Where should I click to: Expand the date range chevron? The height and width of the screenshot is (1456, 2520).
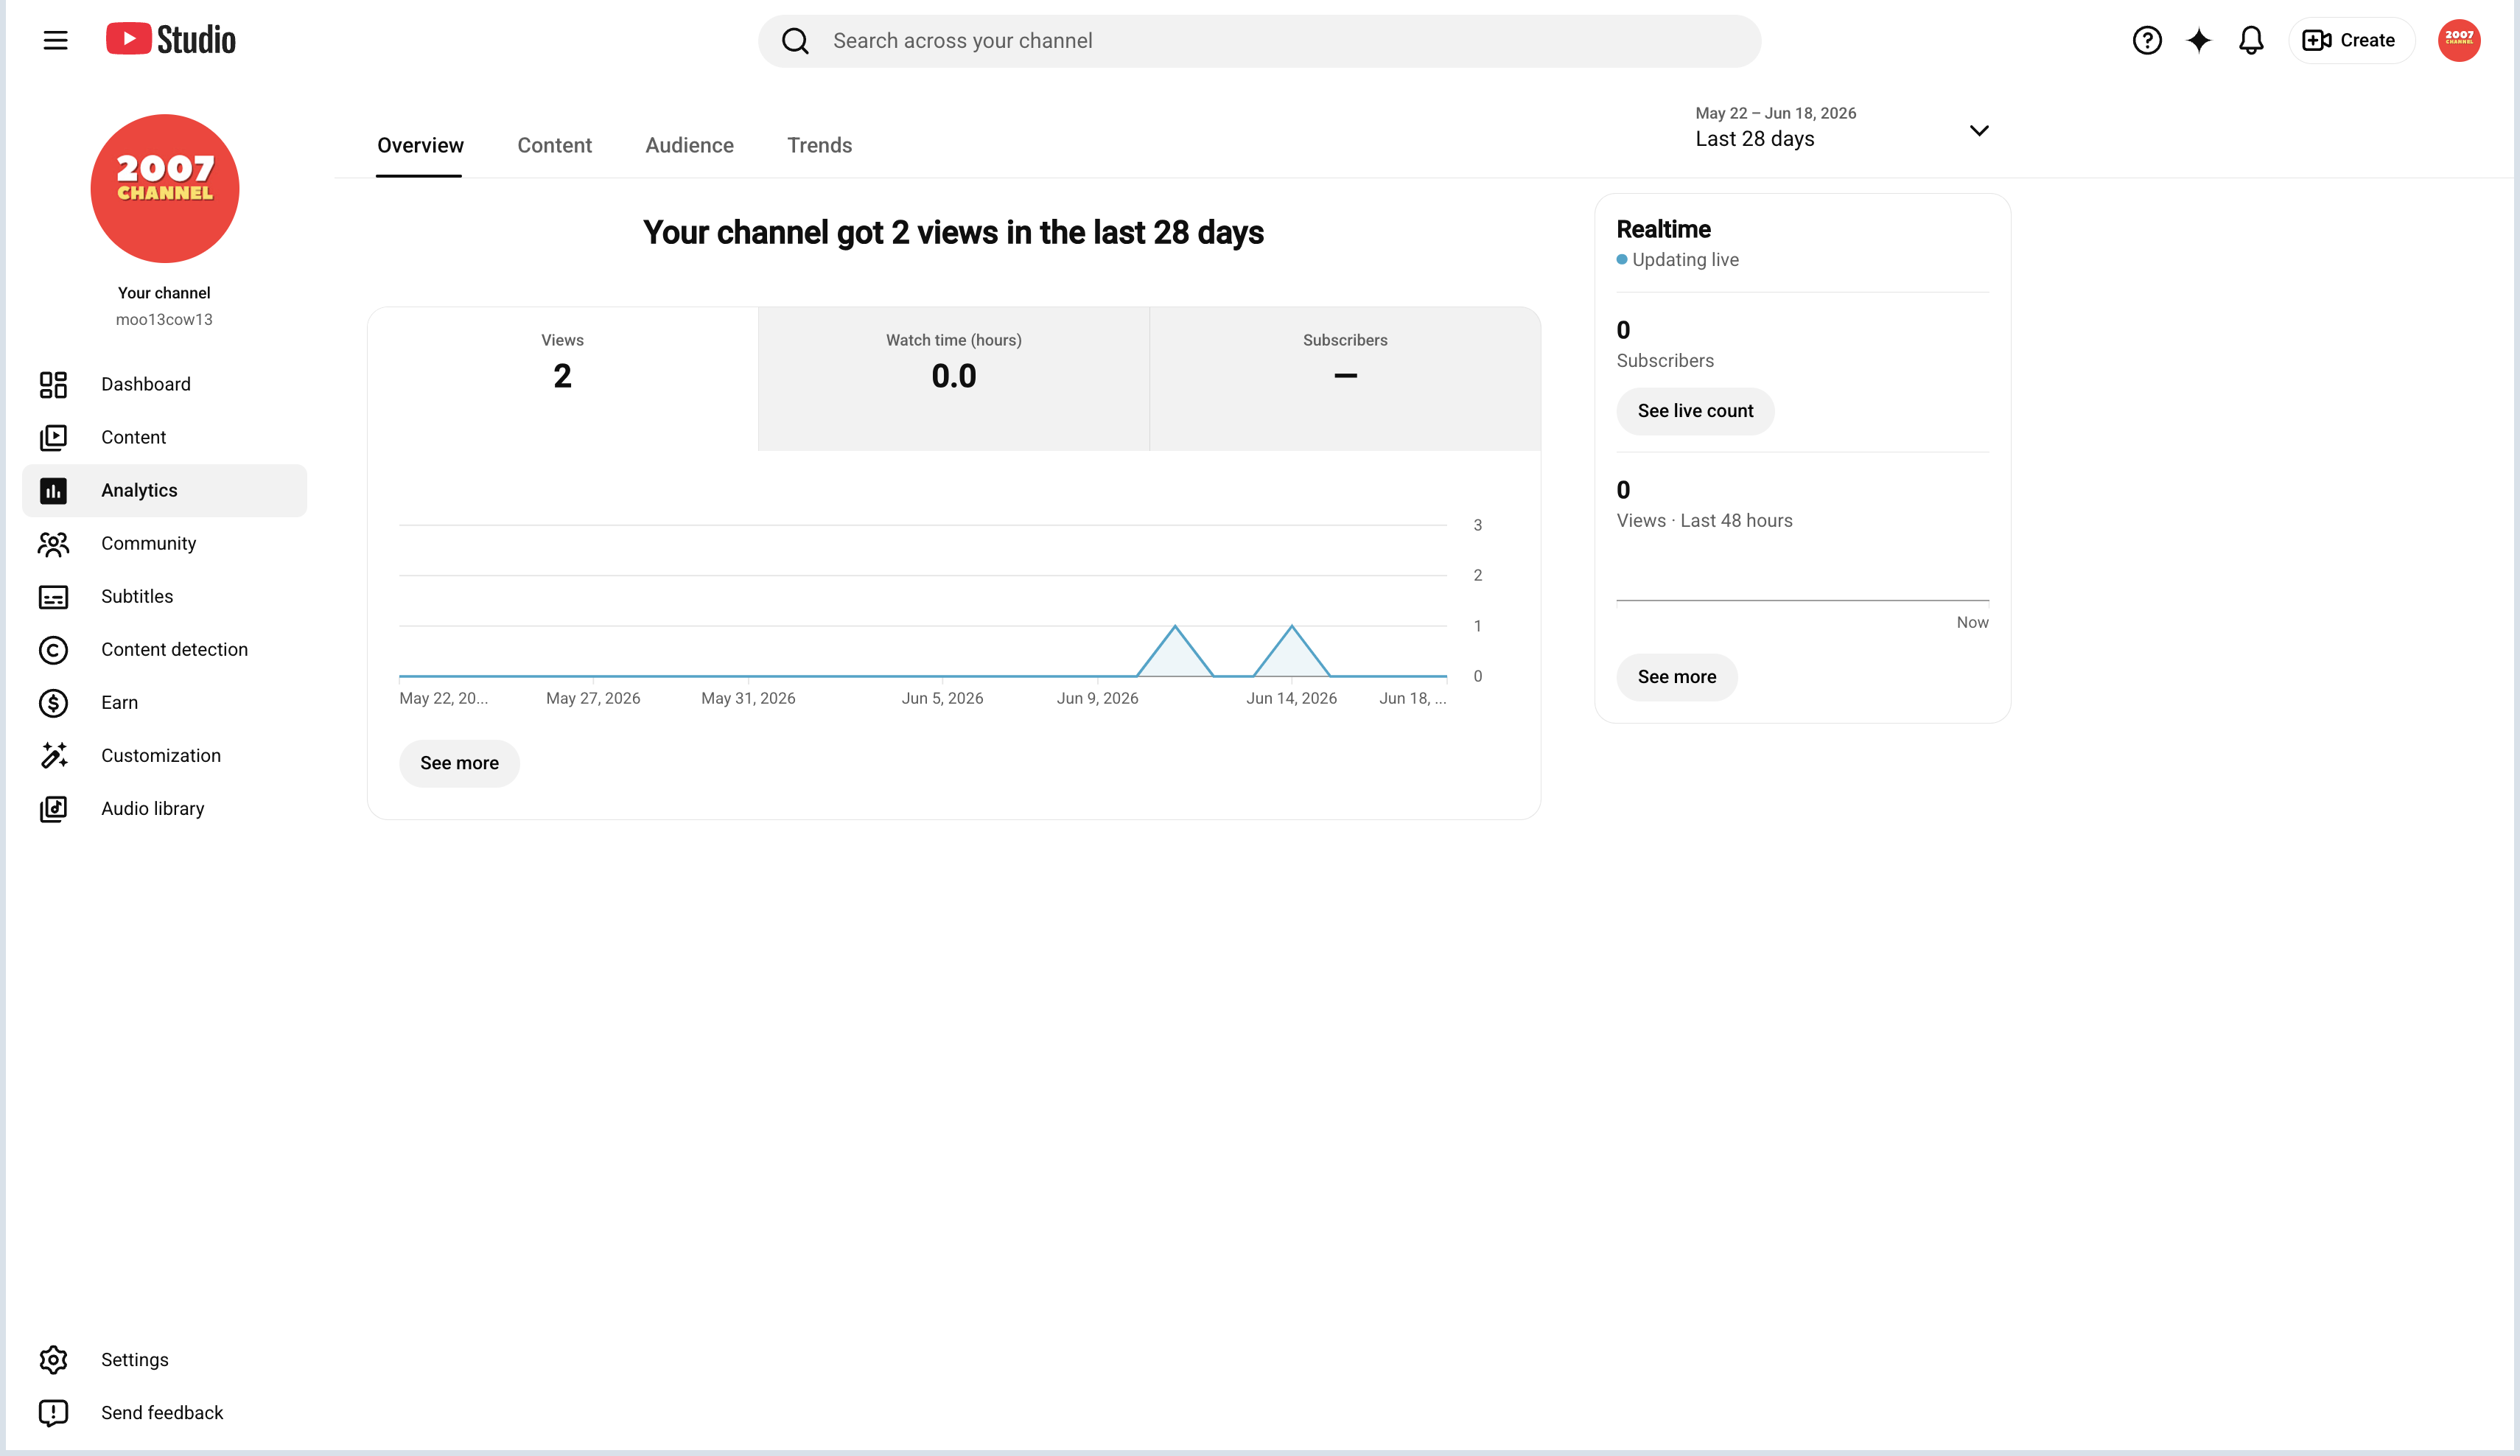pos(1979,130)
